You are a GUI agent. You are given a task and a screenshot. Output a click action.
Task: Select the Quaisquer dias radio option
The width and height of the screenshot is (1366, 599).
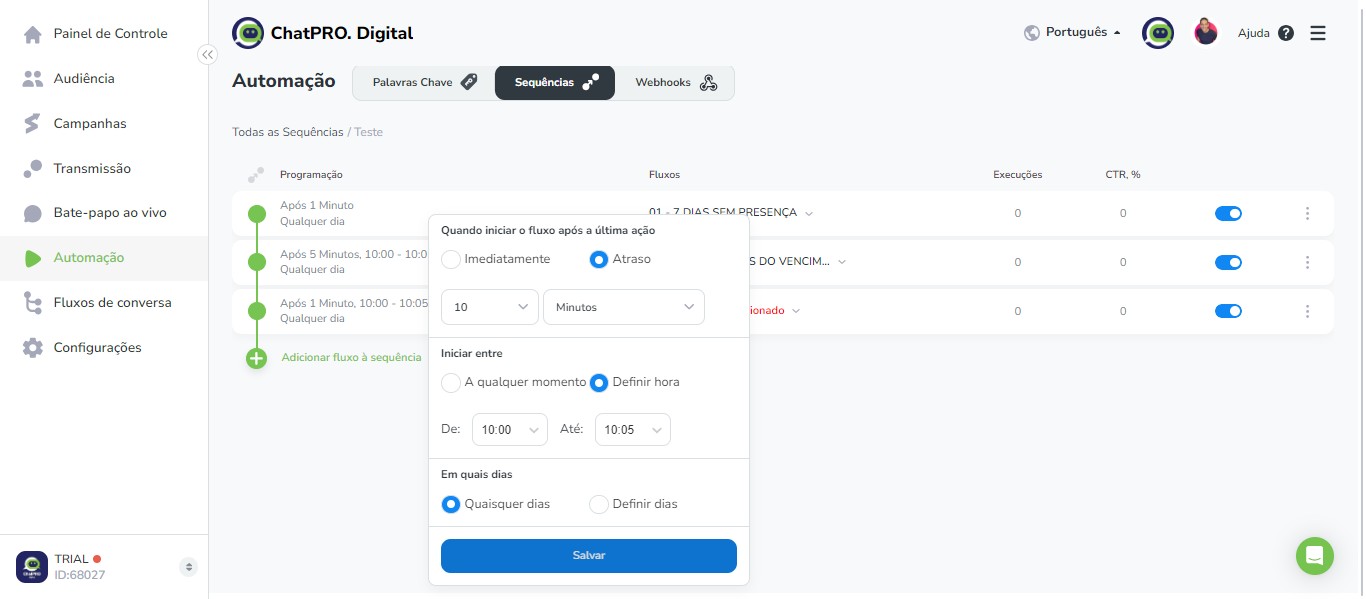pos(451,504)
